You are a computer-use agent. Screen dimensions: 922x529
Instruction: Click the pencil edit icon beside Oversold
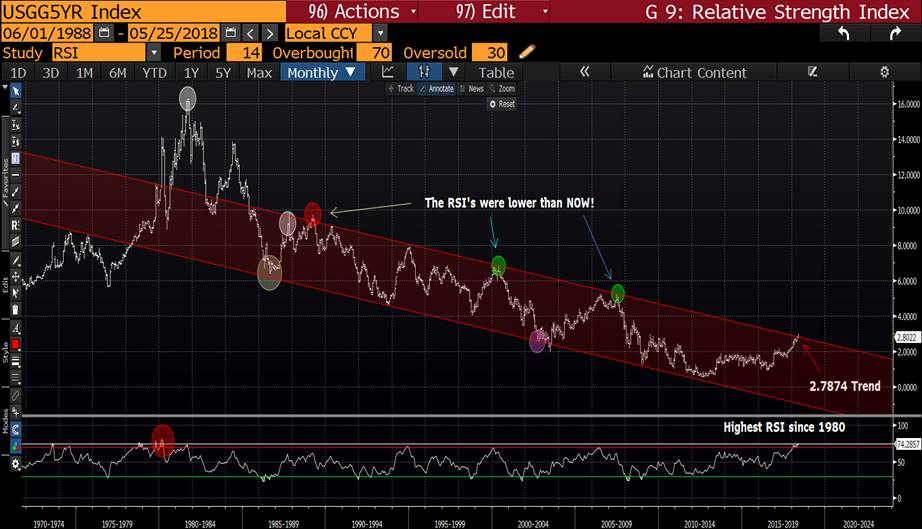click(x=527, y=52)
